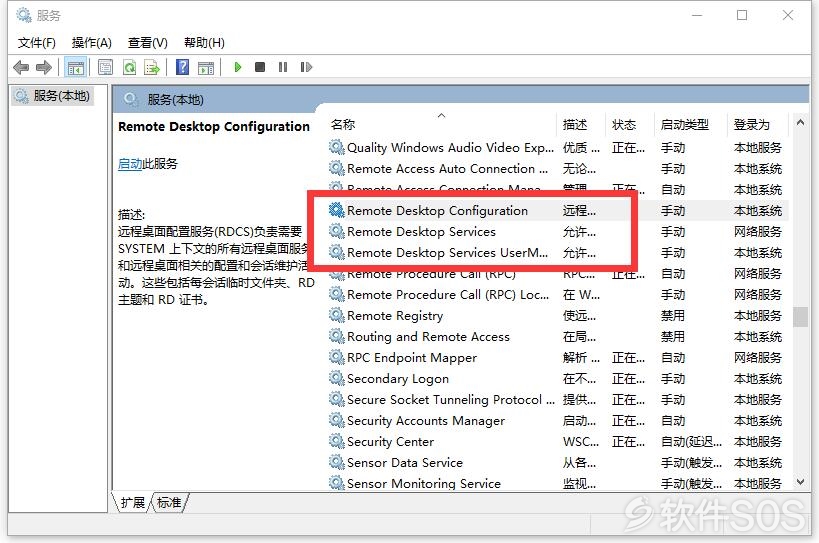This screenshot has height=543, width=819.
Task: Open the 操作(A) menu
Action: 92,43
